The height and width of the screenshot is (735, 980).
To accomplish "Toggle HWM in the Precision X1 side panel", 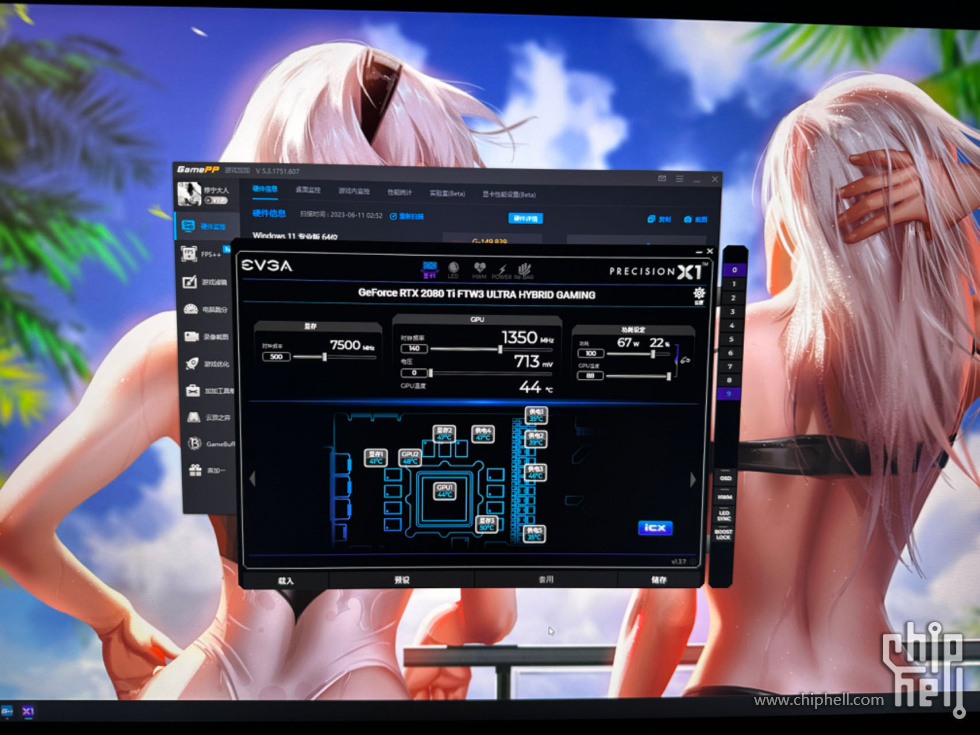I will (724, 497).
